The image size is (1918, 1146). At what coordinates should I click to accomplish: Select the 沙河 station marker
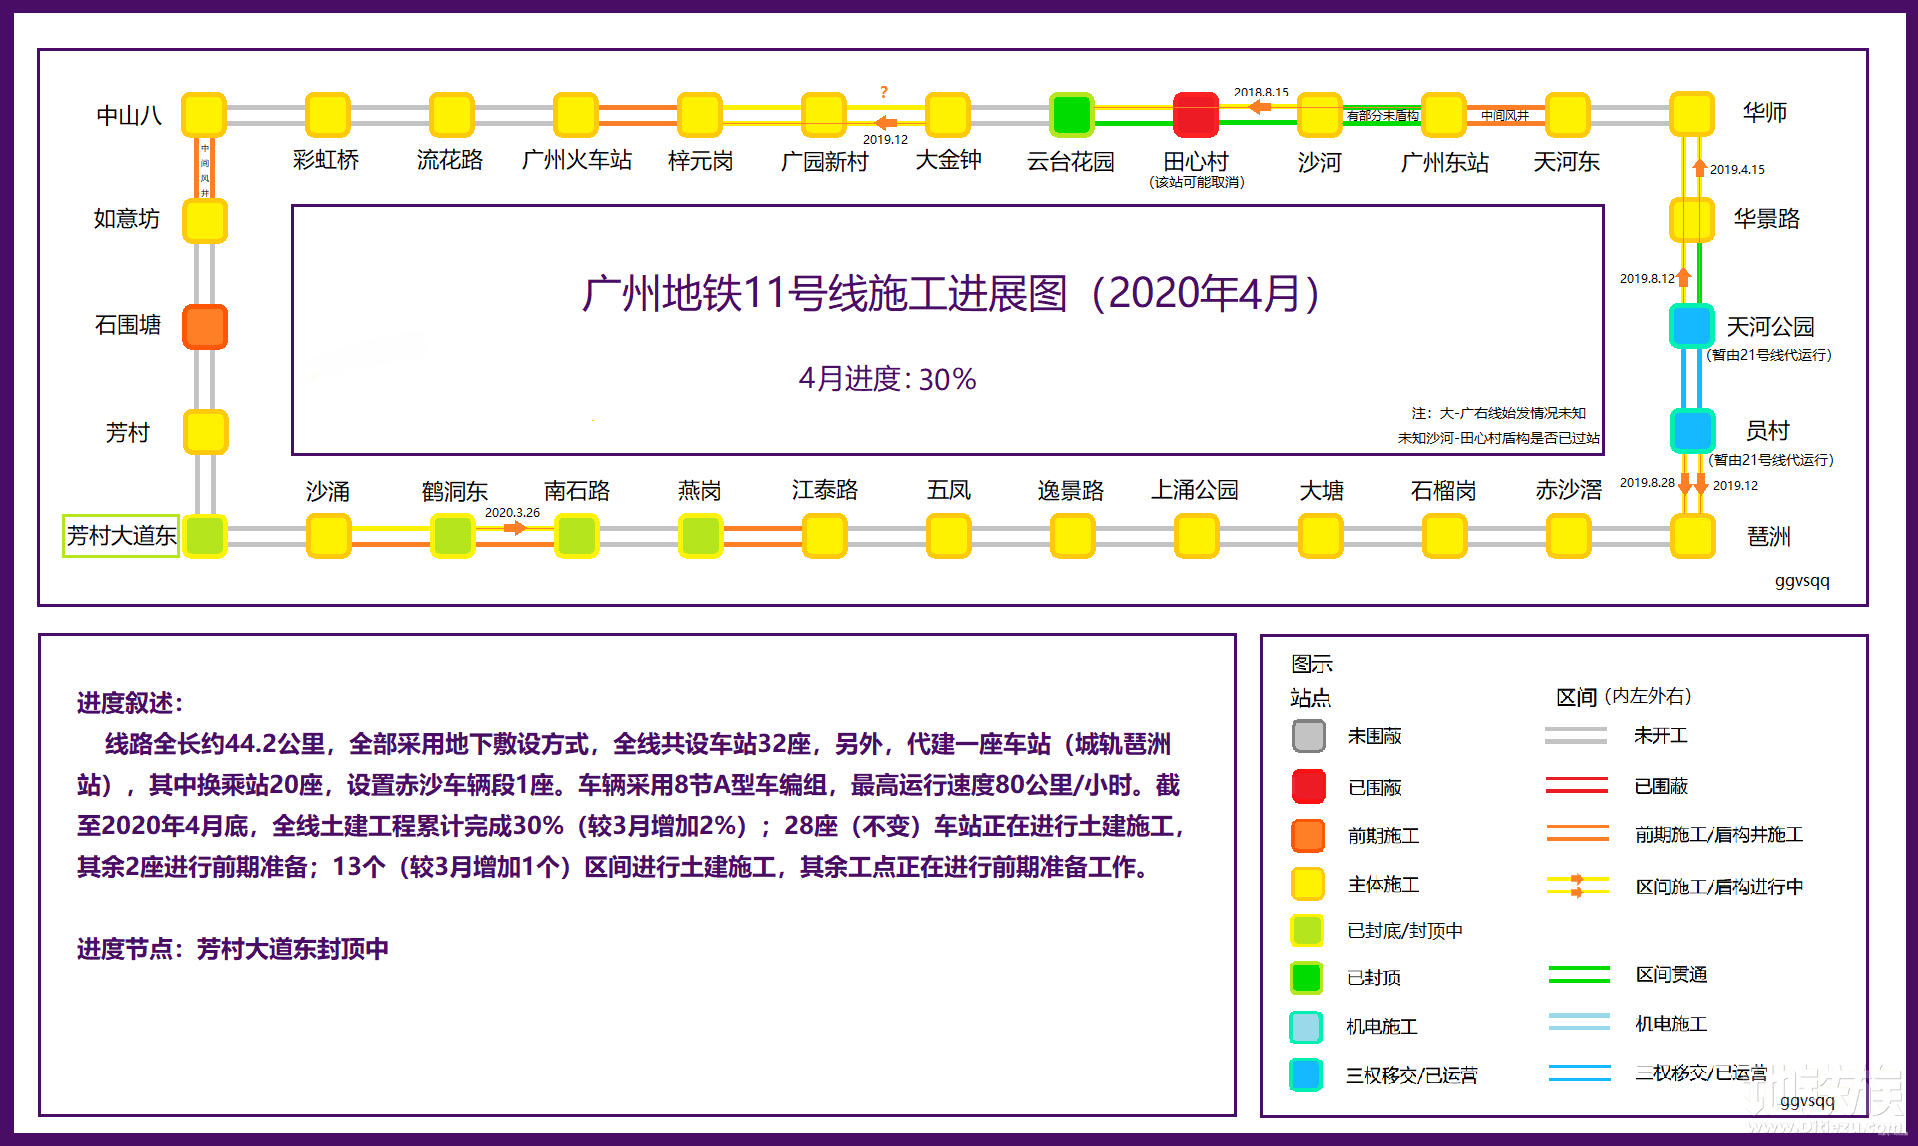coord(1320,115)
